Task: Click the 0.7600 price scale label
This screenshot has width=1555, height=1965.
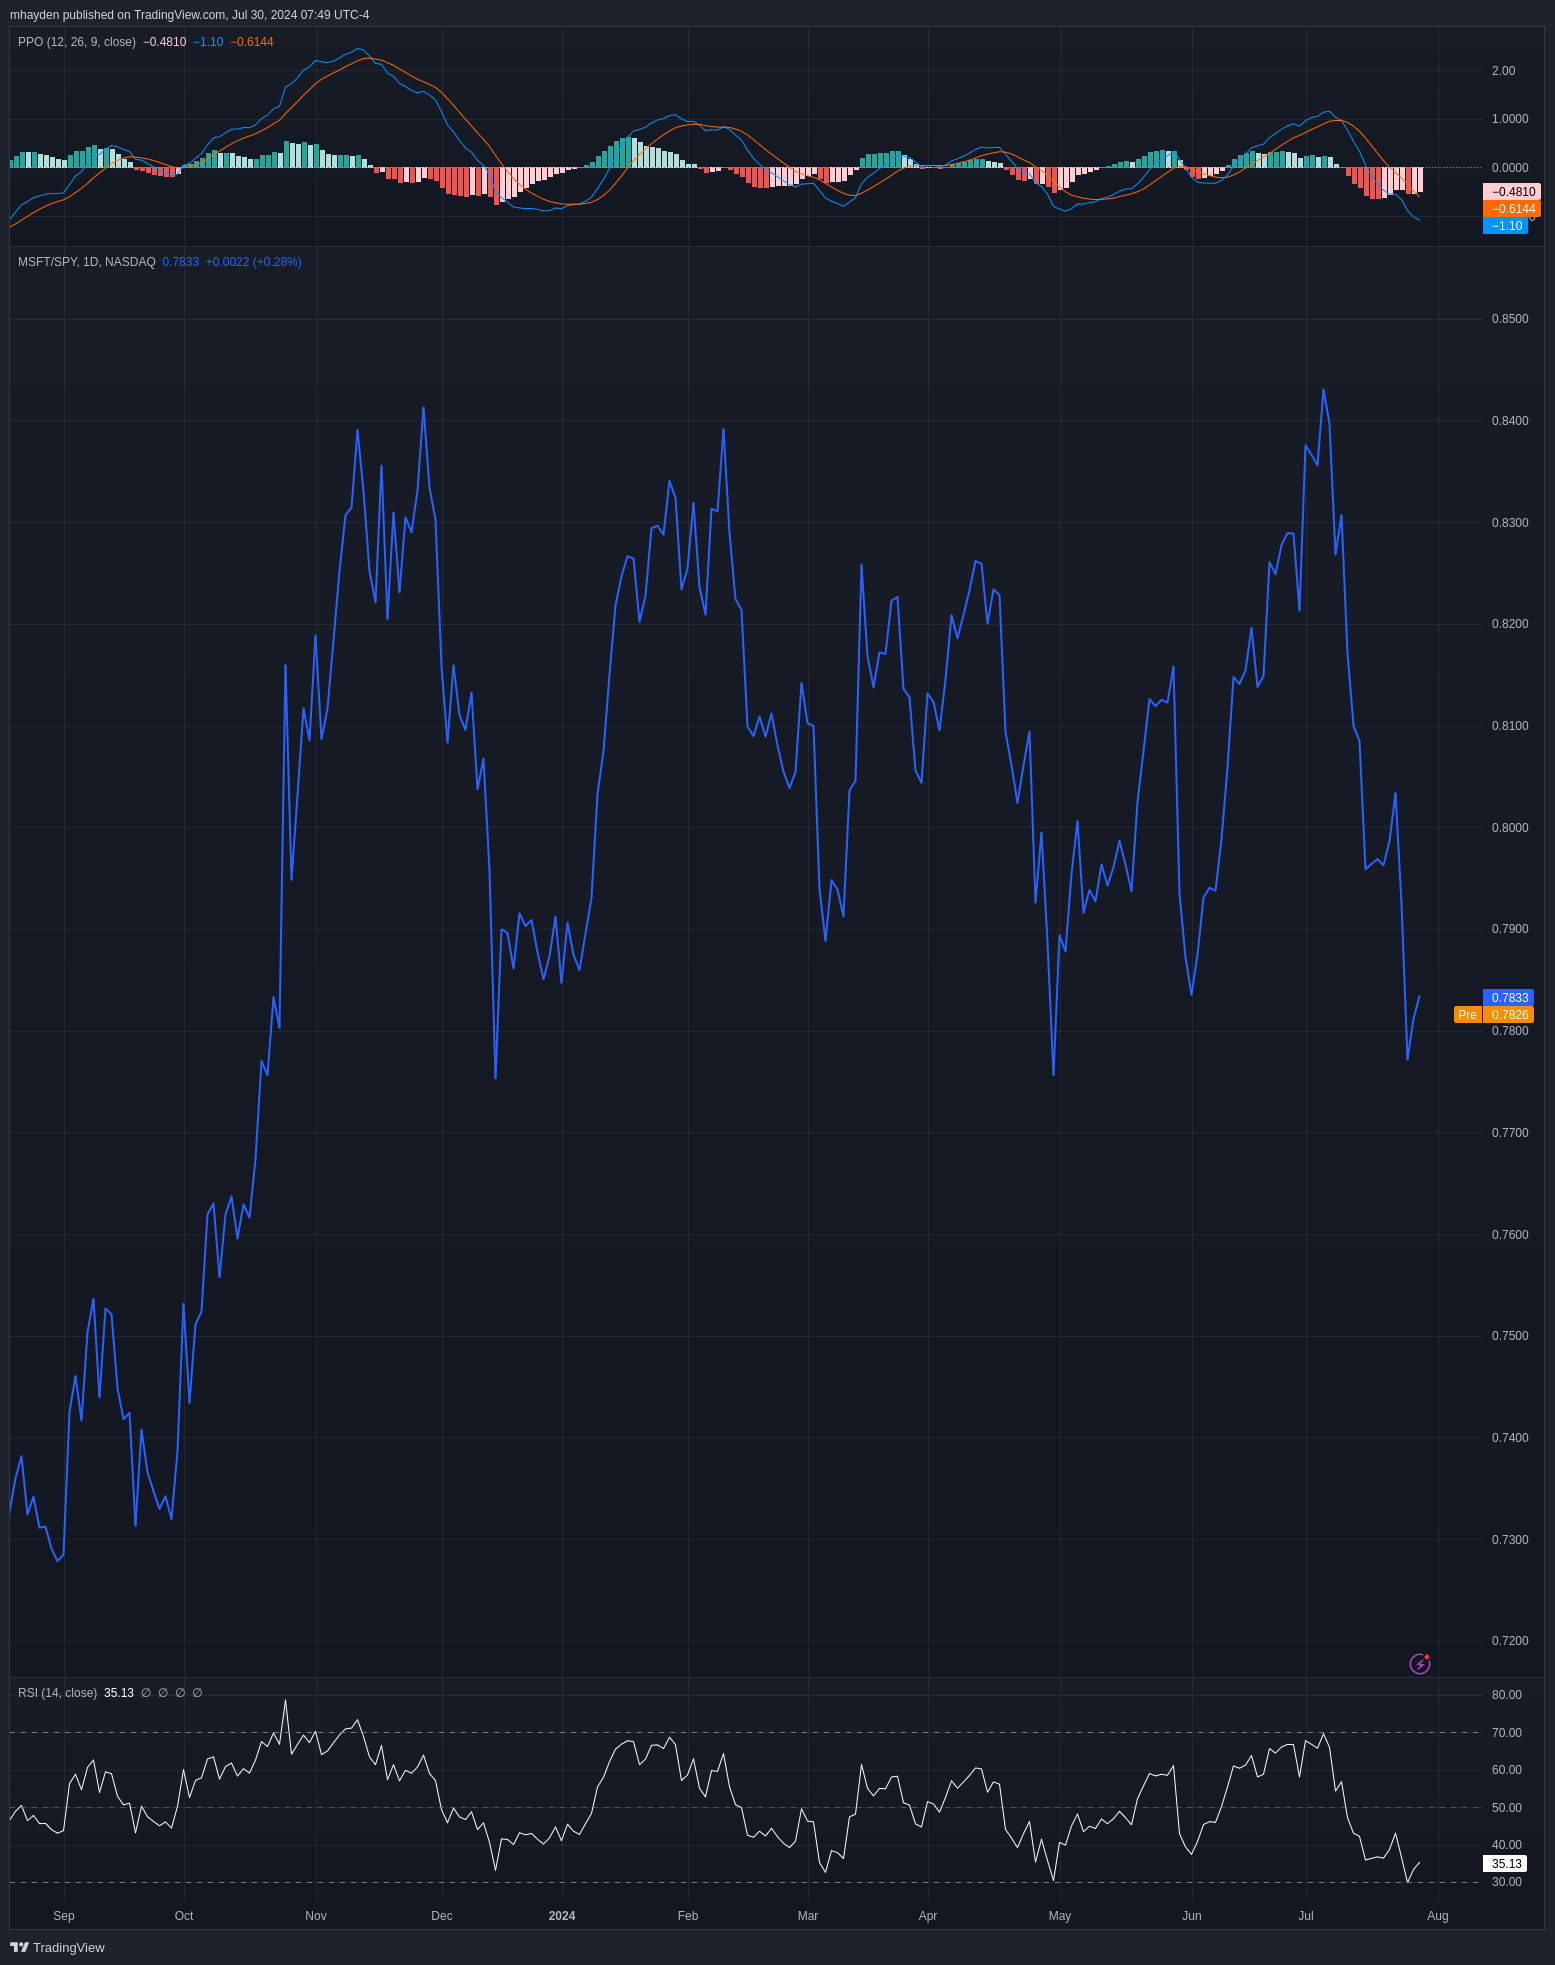Action: coord(1510,1235)
